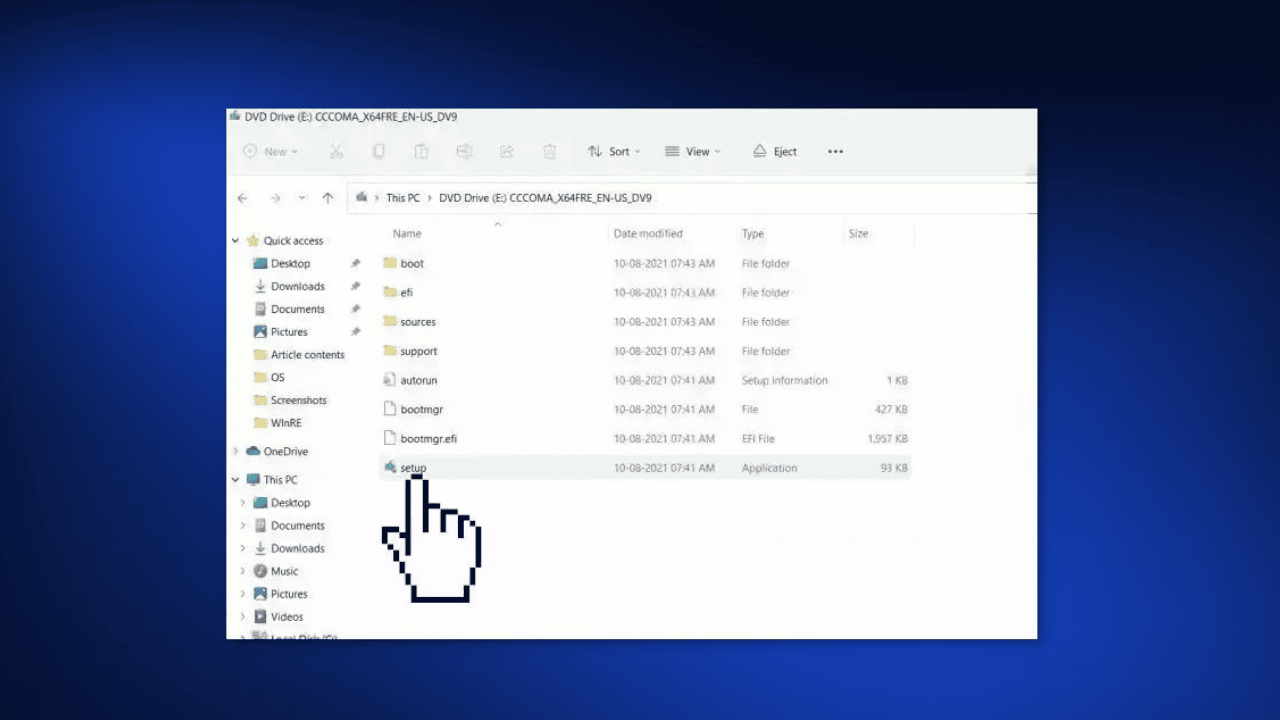Open the New dropdown button
Viewport: 1280px width, 720px height.
pos(270,152)
